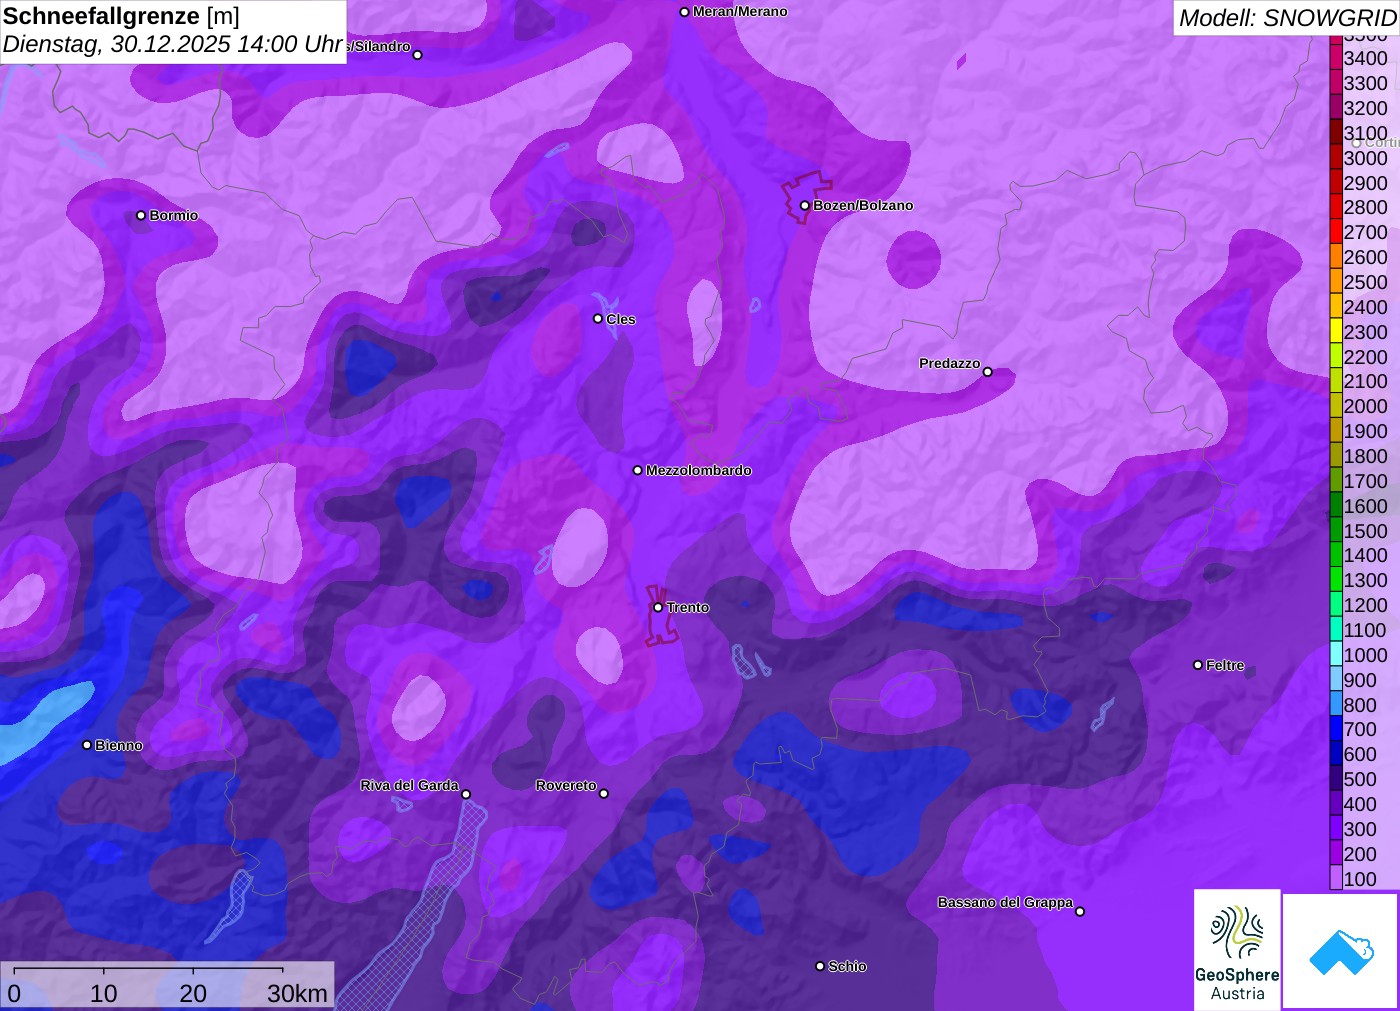Pick the 100 m legend color swatch
1400x1011 pixels.
(x=1336, y=879)
